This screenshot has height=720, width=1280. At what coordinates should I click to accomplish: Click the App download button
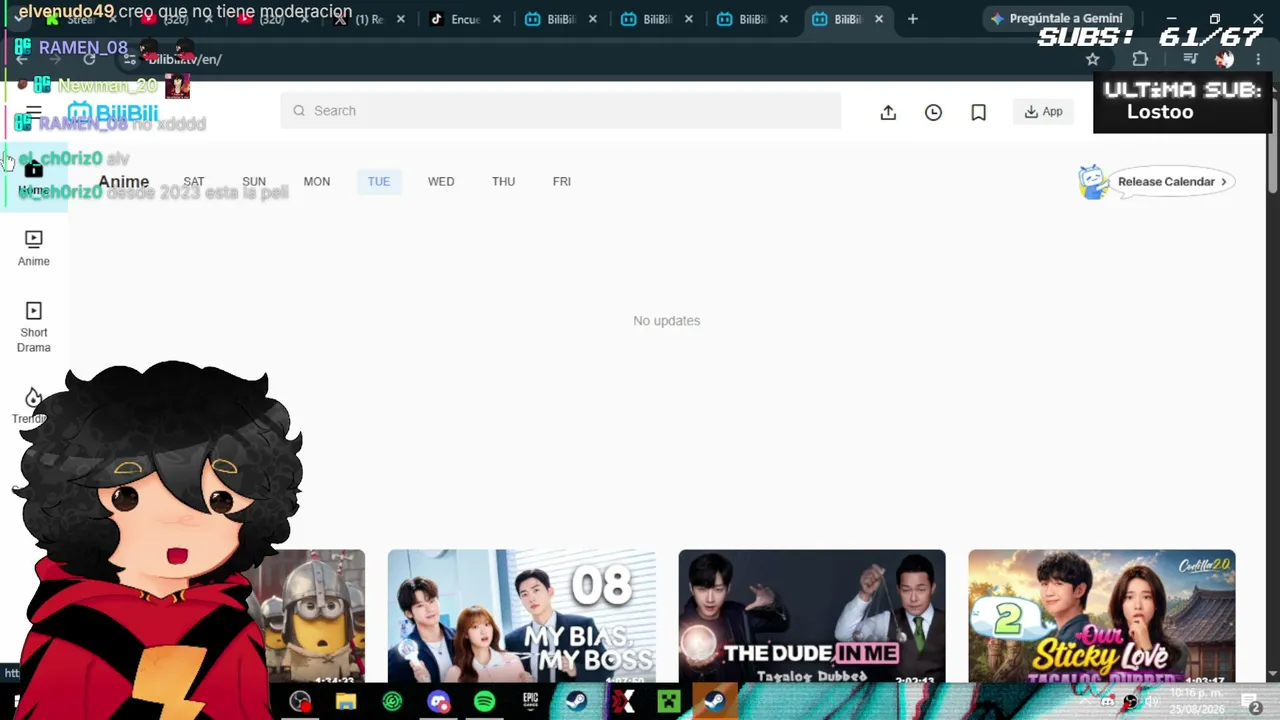click(x=1043, y=112)
